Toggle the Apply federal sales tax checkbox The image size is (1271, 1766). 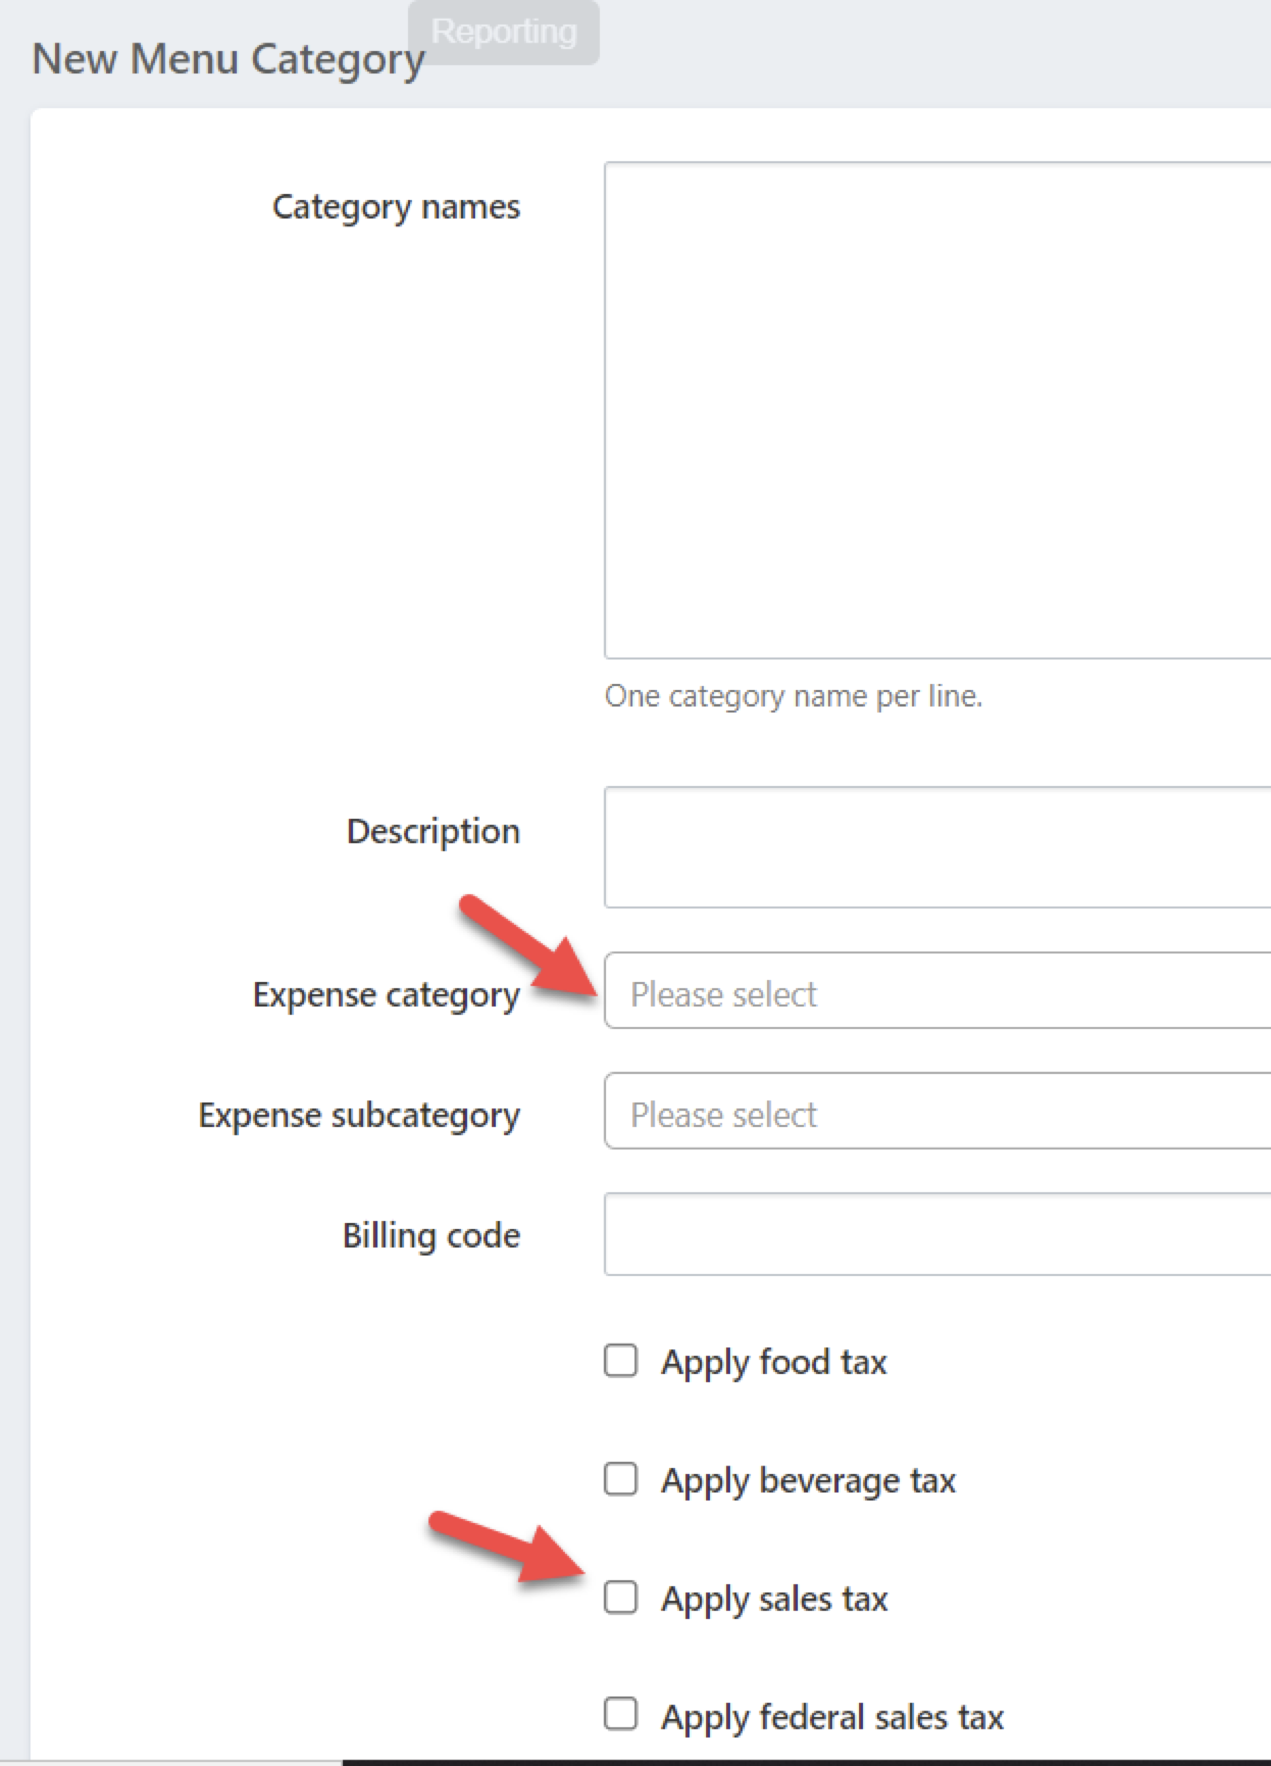point(621,1714)
